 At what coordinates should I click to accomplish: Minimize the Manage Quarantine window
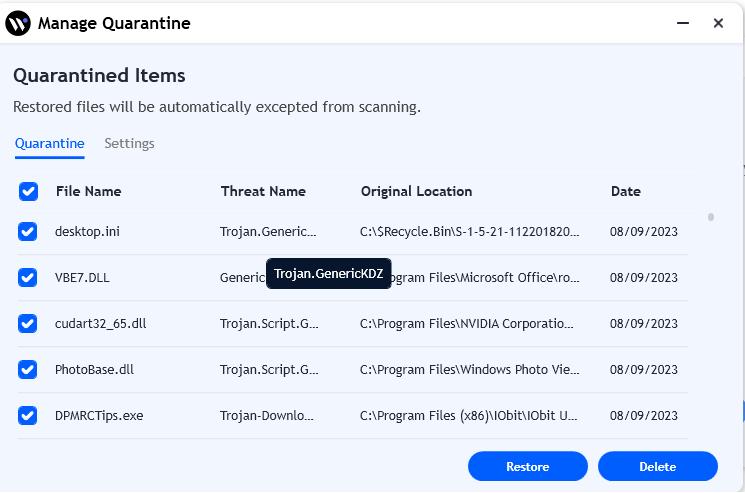click(x=681, y=23)
